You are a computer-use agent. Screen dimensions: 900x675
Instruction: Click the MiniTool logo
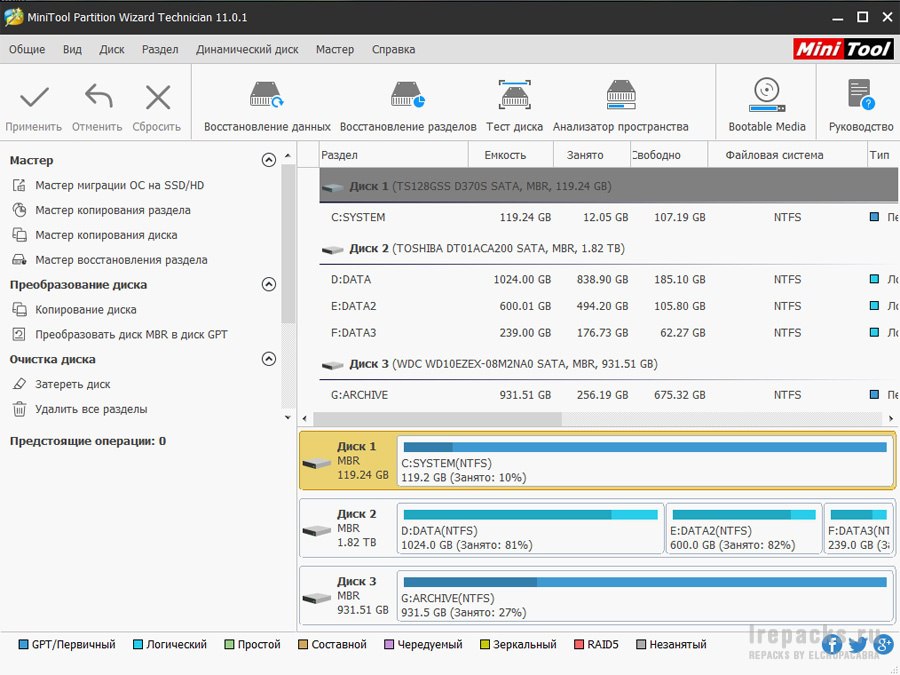843,49
